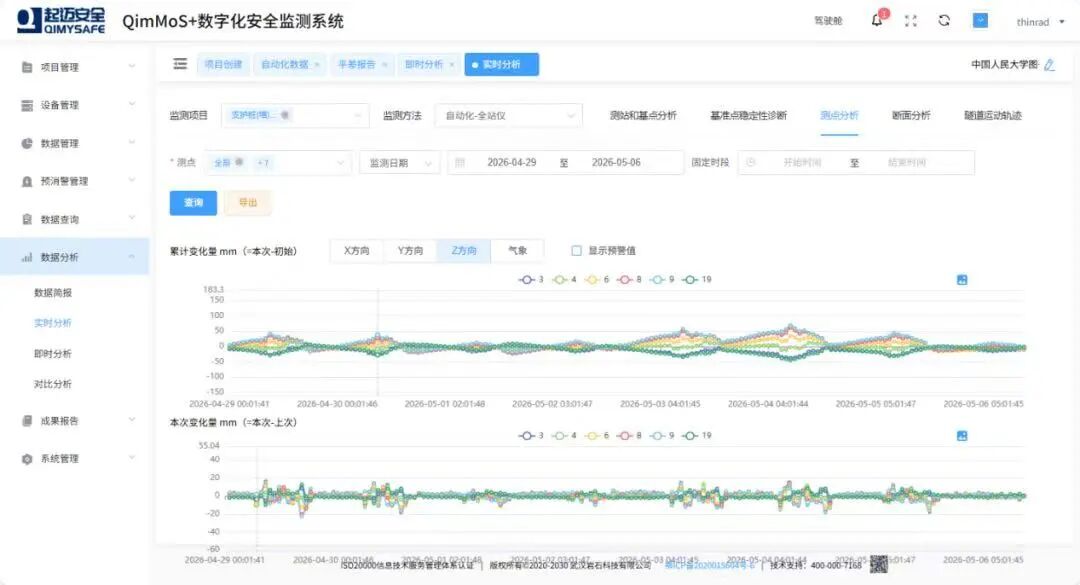
Task: Close the 自动化数据 page tab
Action: coord(317,65)
